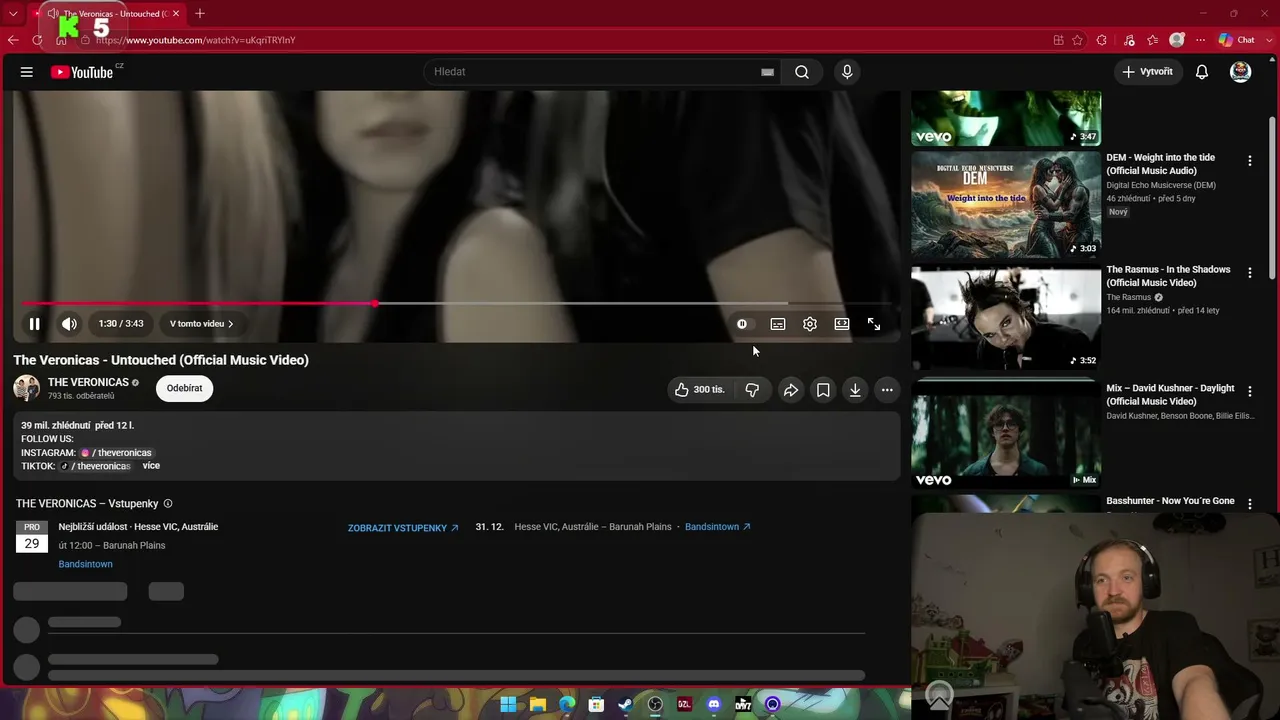This screenshot has width=1280, height=720.
Task: Switch to OBS Studio in taskbar
Action: pyautogui.click(x=655, y=704)
